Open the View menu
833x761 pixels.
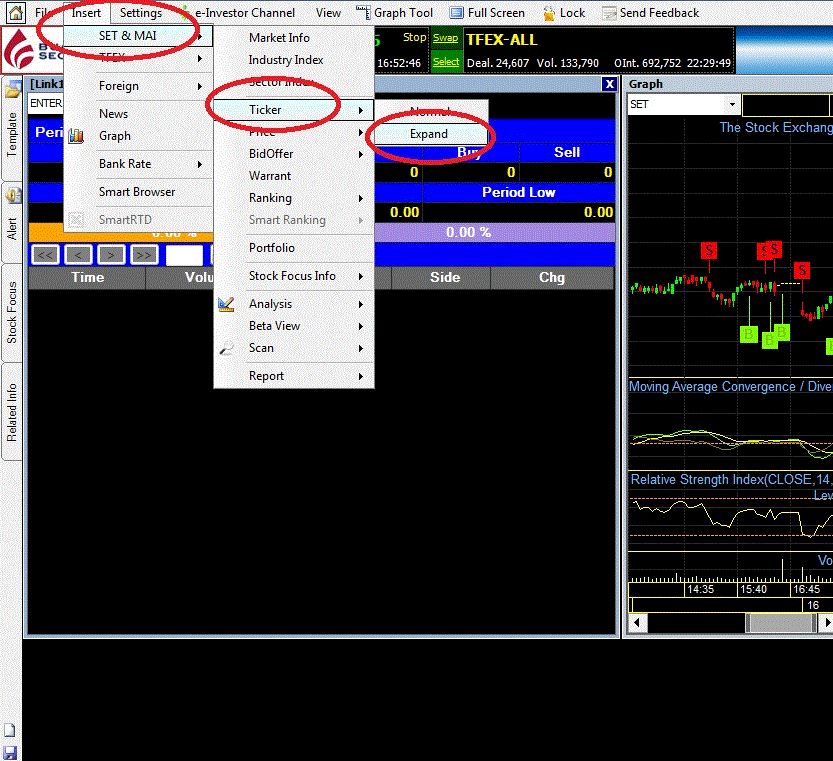coord(328,13)
